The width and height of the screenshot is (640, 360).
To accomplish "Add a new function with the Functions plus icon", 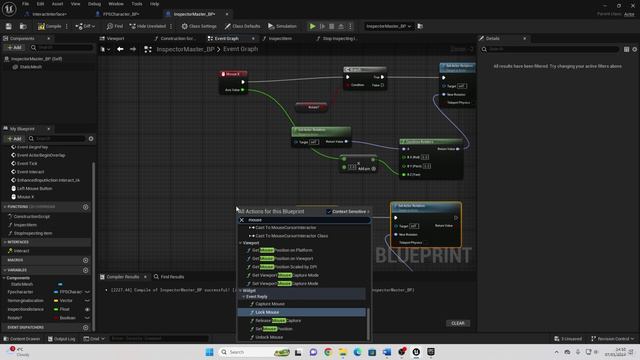I will tap(85, 207).
